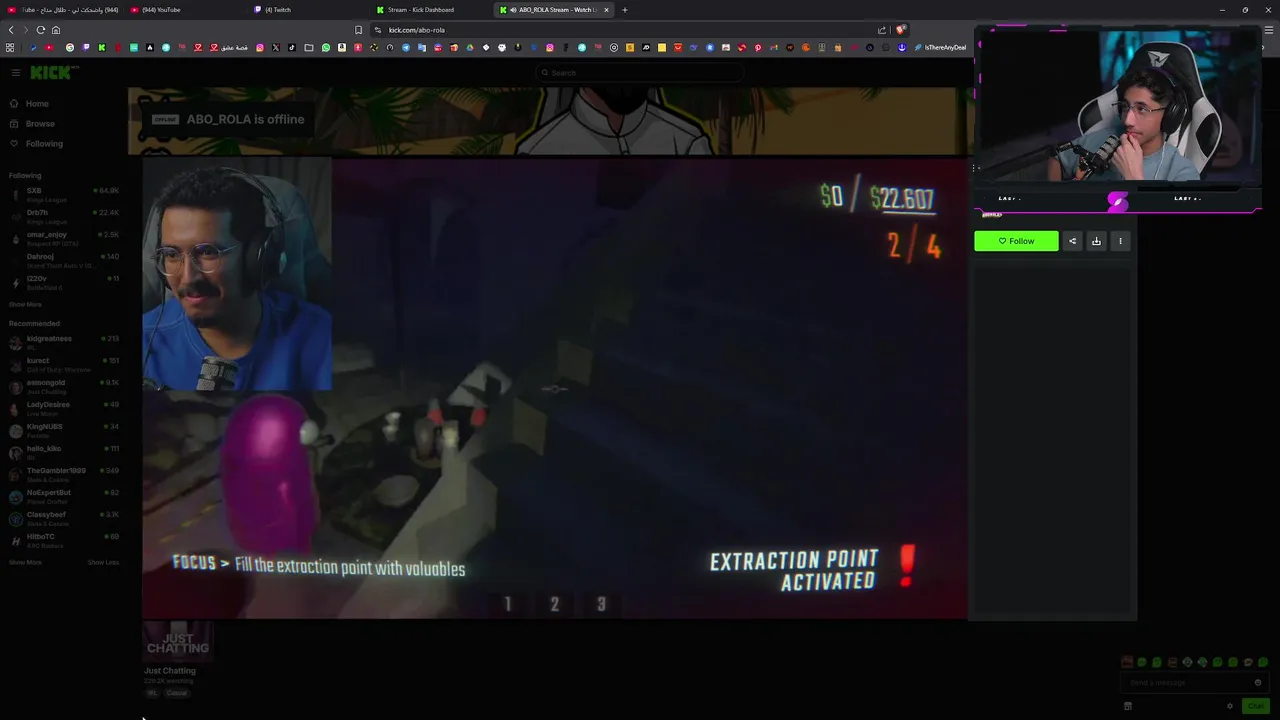
Task: Click the stream video player
Action: [x=555, y=388]
